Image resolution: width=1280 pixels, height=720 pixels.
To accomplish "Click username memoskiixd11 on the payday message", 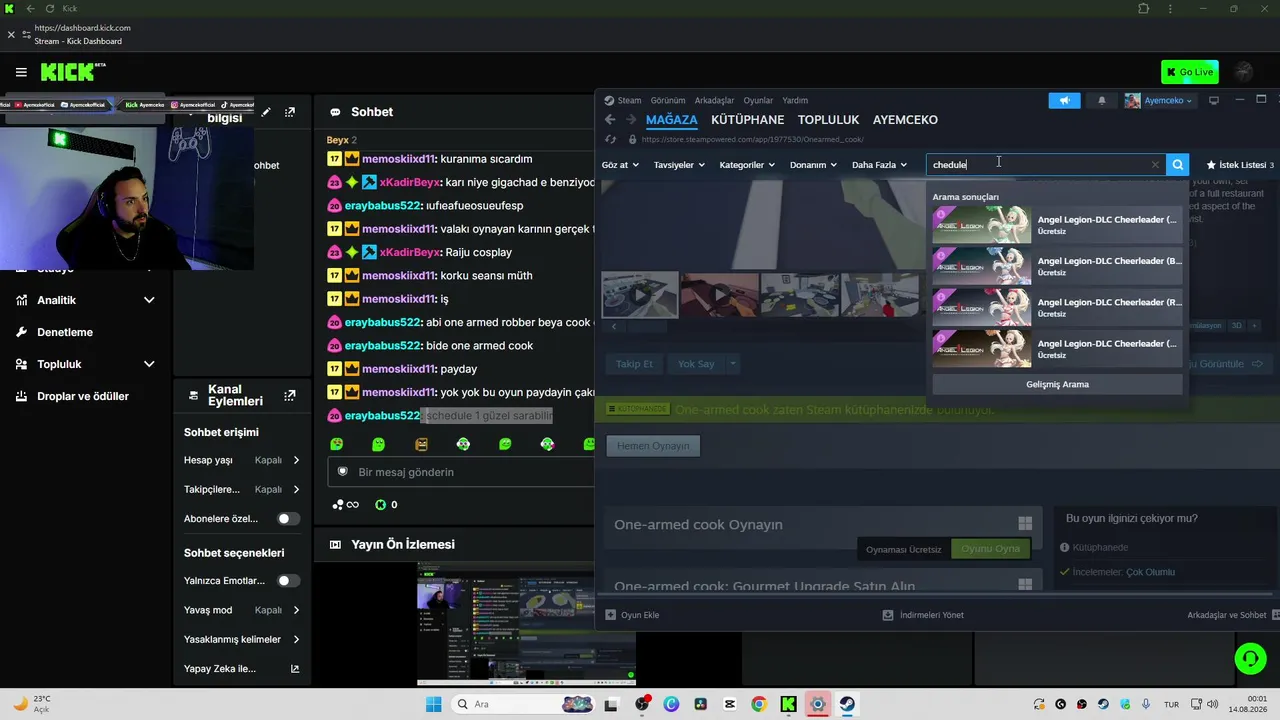I will (x=399, y=369).
